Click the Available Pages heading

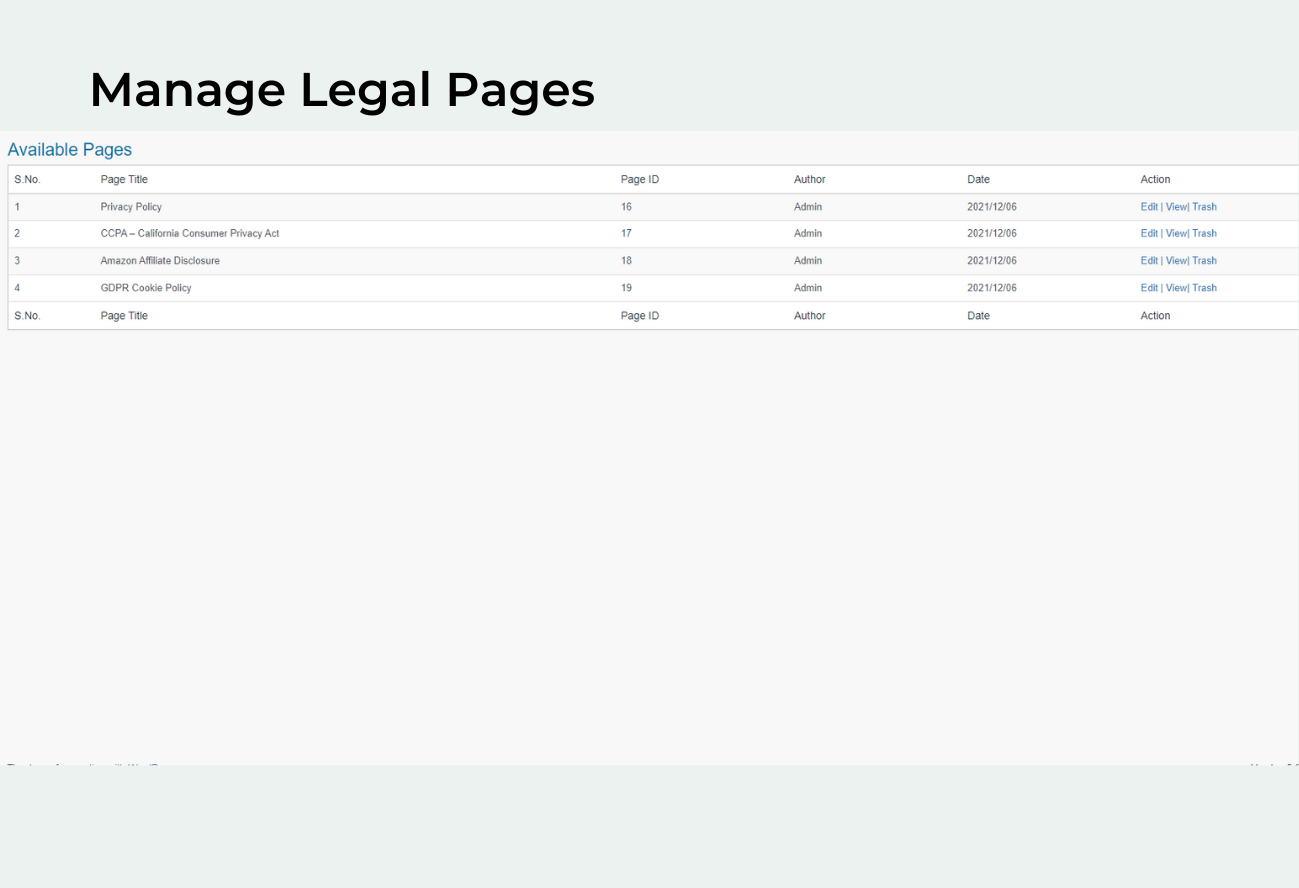[70, 149]
